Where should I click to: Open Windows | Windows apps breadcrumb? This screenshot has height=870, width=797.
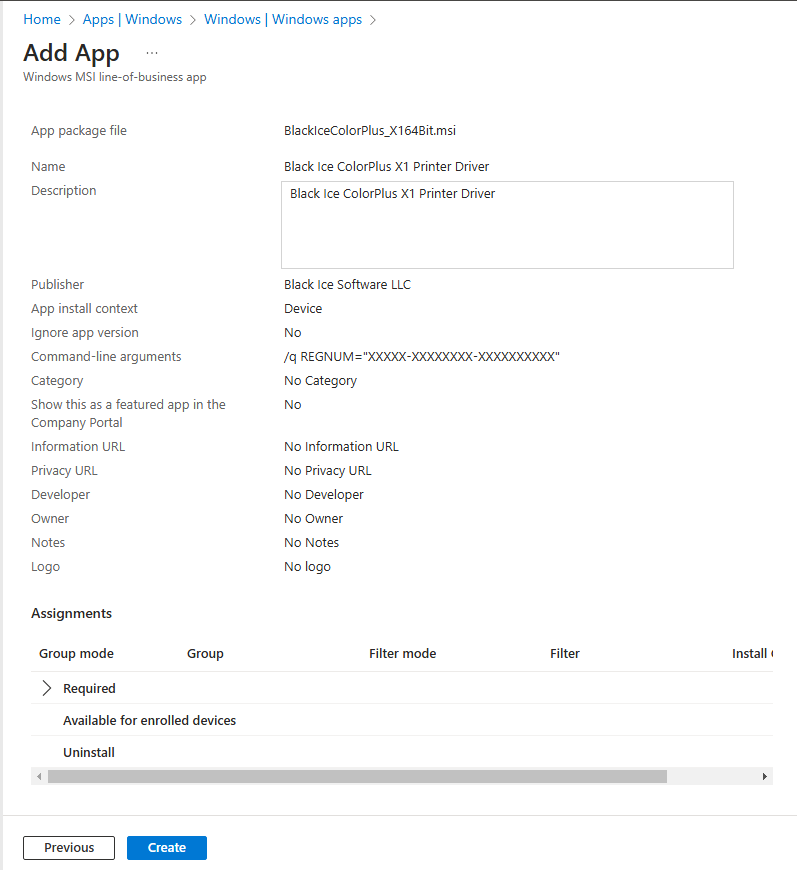(283, 19)
